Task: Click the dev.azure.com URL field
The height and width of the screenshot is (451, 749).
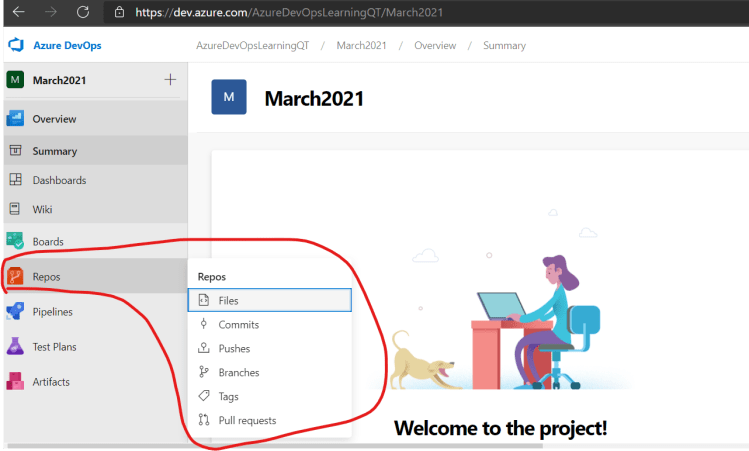Action: (x=289, y=12)
